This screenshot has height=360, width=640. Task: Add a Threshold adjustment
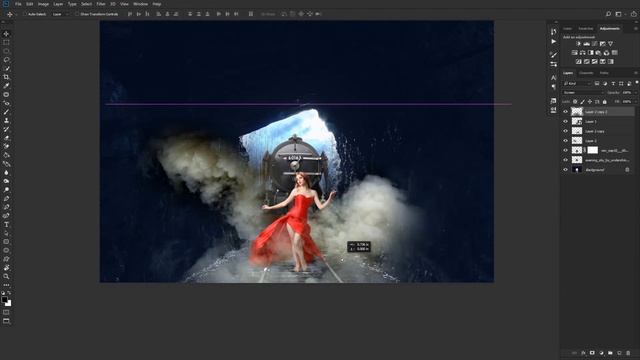tap(595, 62)
